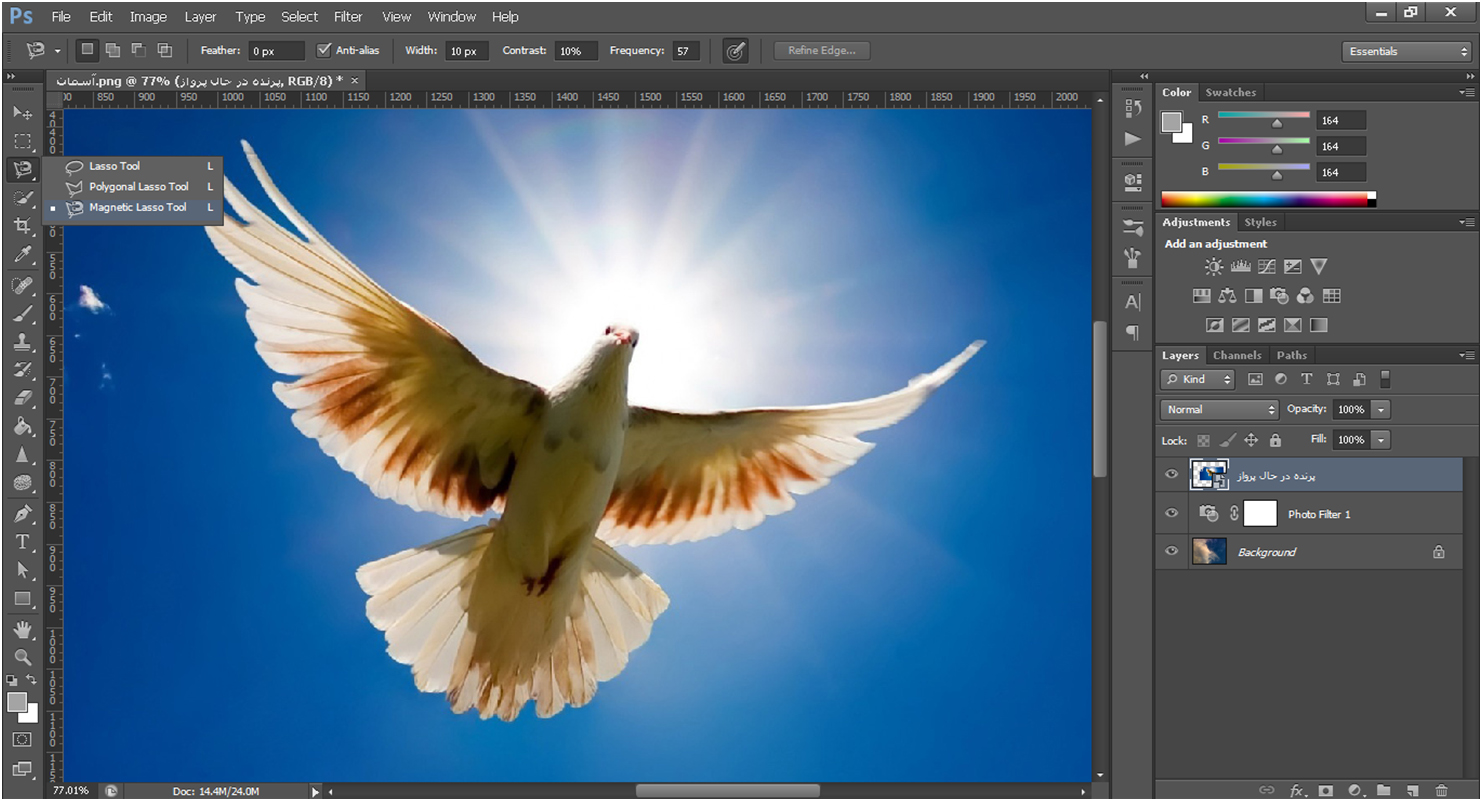Open the Color panel flyout menu
The image size is (1482, 799).
1465,92
